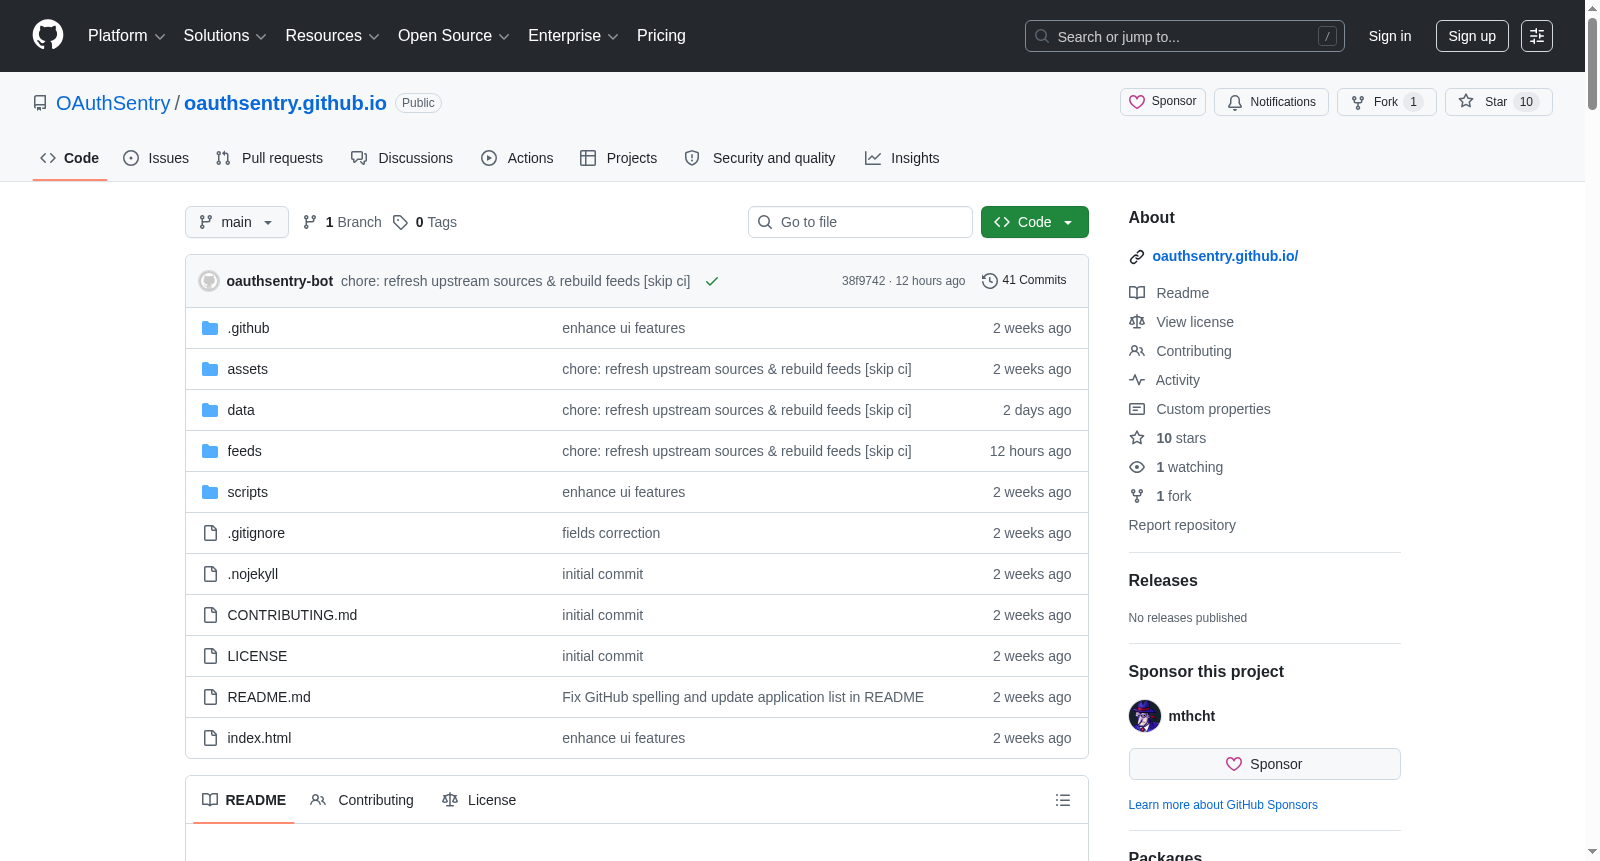Click the oauthsentry-bot avatar
This screenshot has width=1600, height=861.
pos(209,281)
